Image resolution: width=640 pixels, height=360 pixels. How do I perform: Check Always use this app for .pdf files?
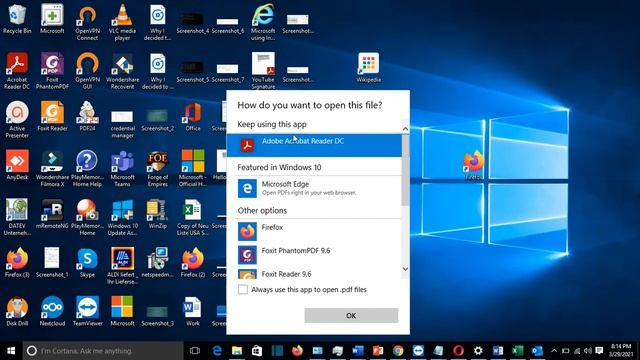point(243,289)
